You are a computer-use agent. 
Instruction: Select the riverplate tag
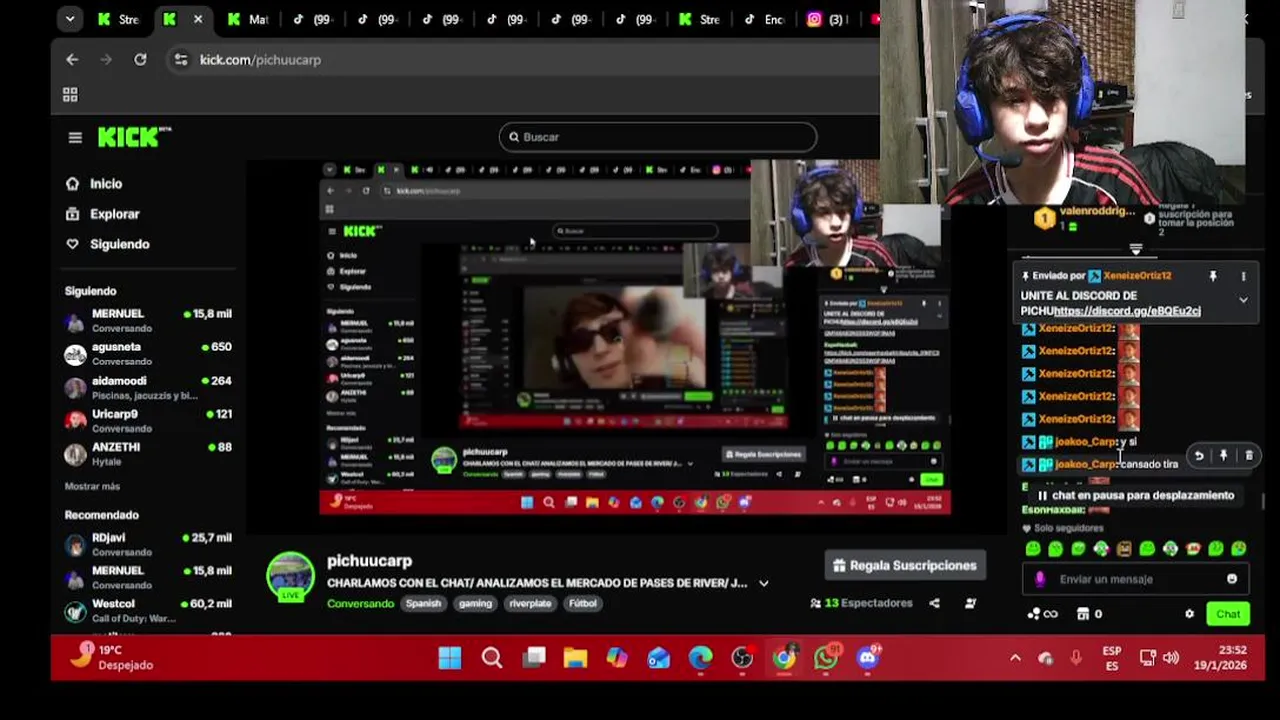pos(530,603)
